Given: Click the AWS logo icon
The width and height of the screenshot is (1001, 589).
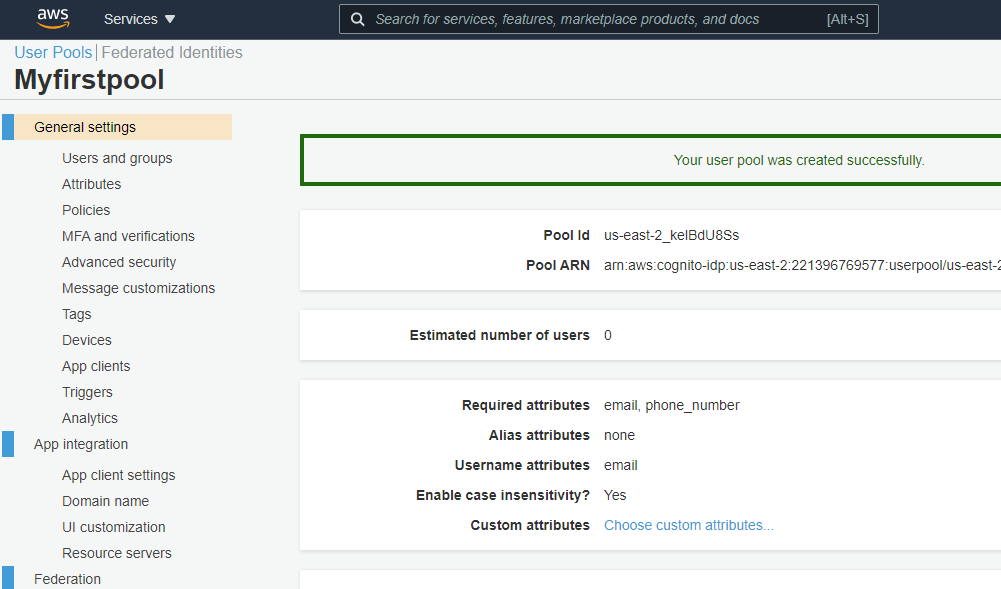Looking at the screenshot, I should (52, 18).
